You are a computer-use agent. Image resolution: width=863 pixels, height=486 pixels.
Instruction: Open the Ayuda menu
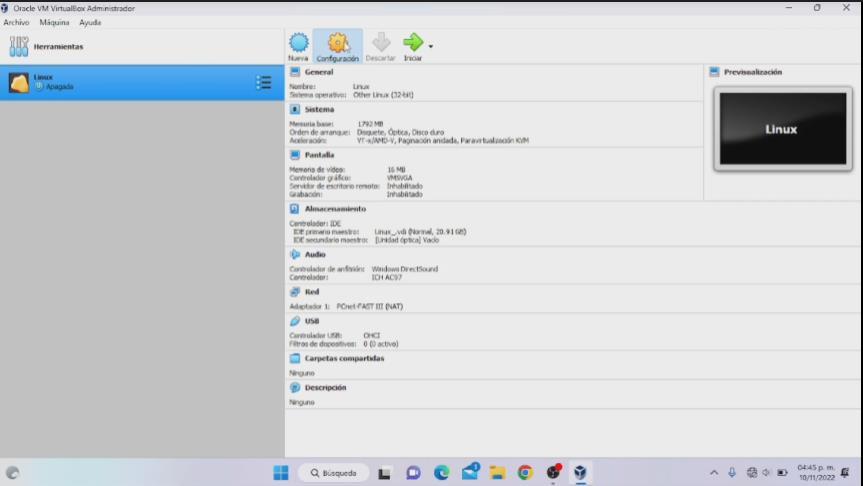click(90, 23)
